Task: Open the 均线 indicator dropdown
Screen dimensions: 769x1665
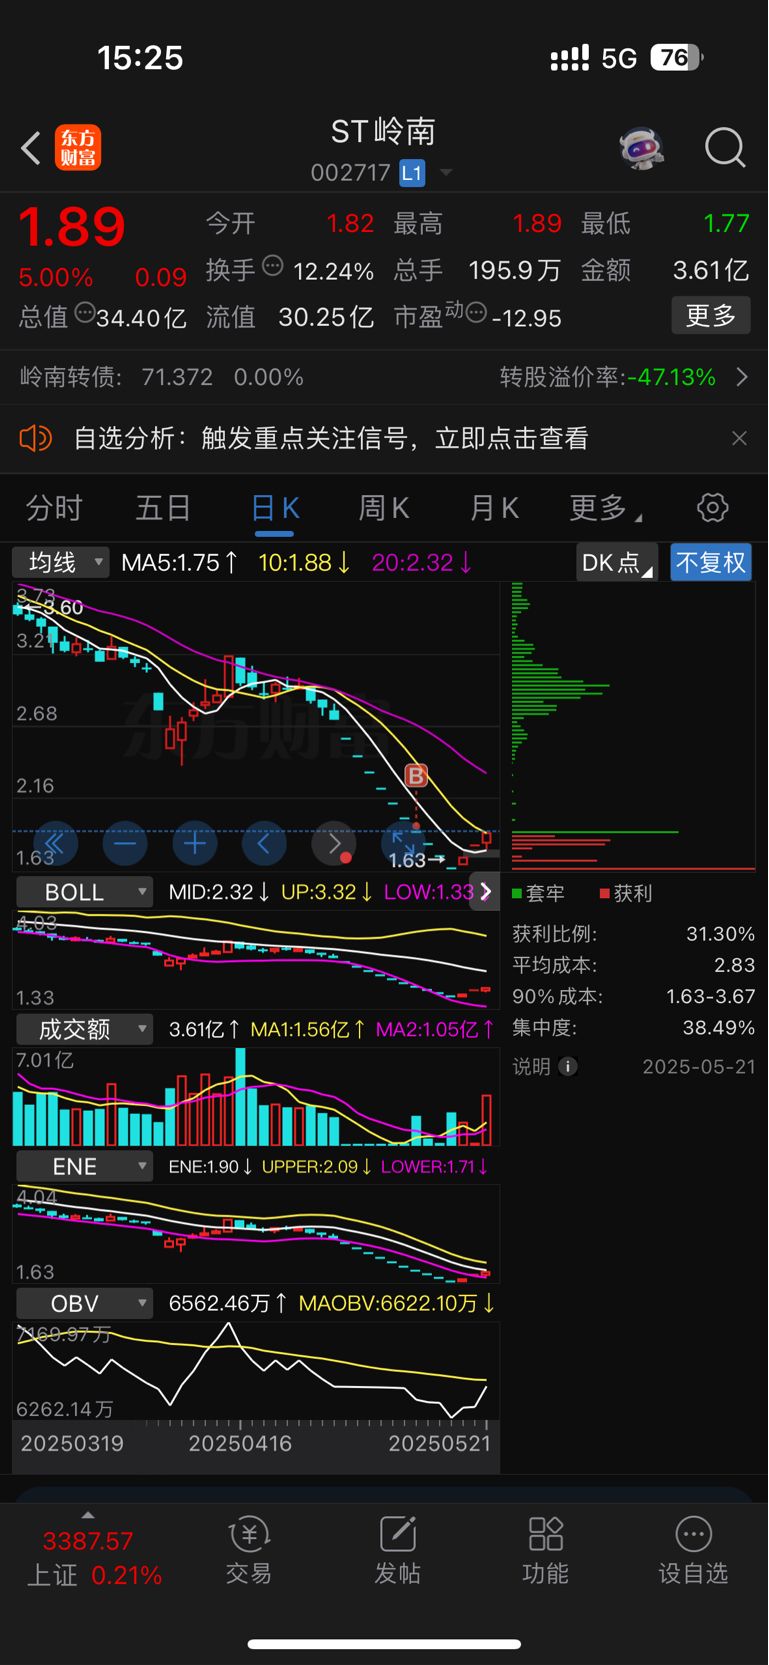Action: tap(61, 562)
